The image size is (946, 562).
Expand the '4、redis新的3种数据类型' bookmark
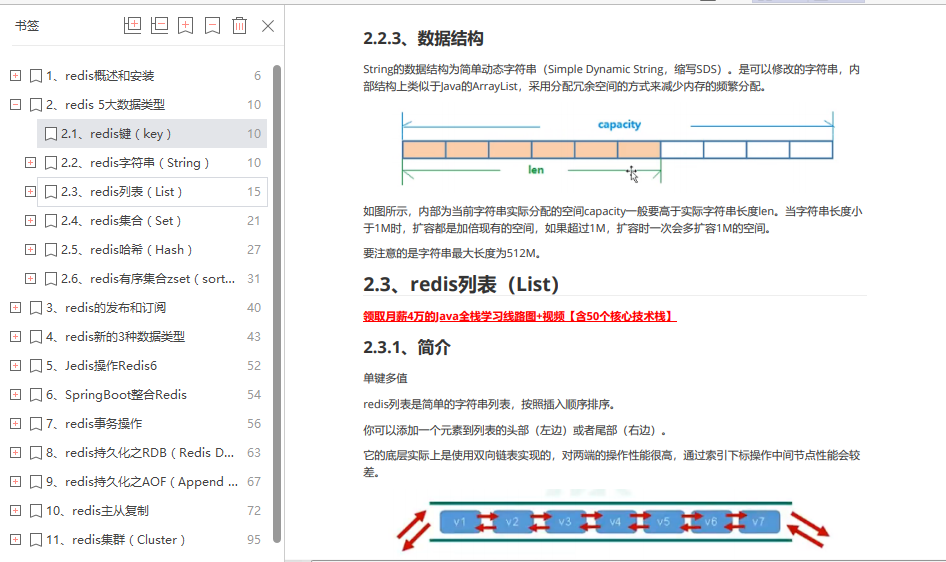(x=16, y=336)
